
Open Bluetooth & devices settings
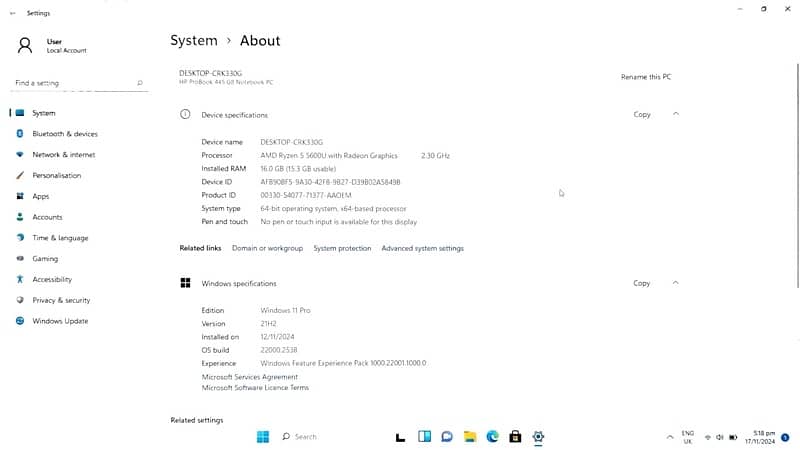point(64,134)
